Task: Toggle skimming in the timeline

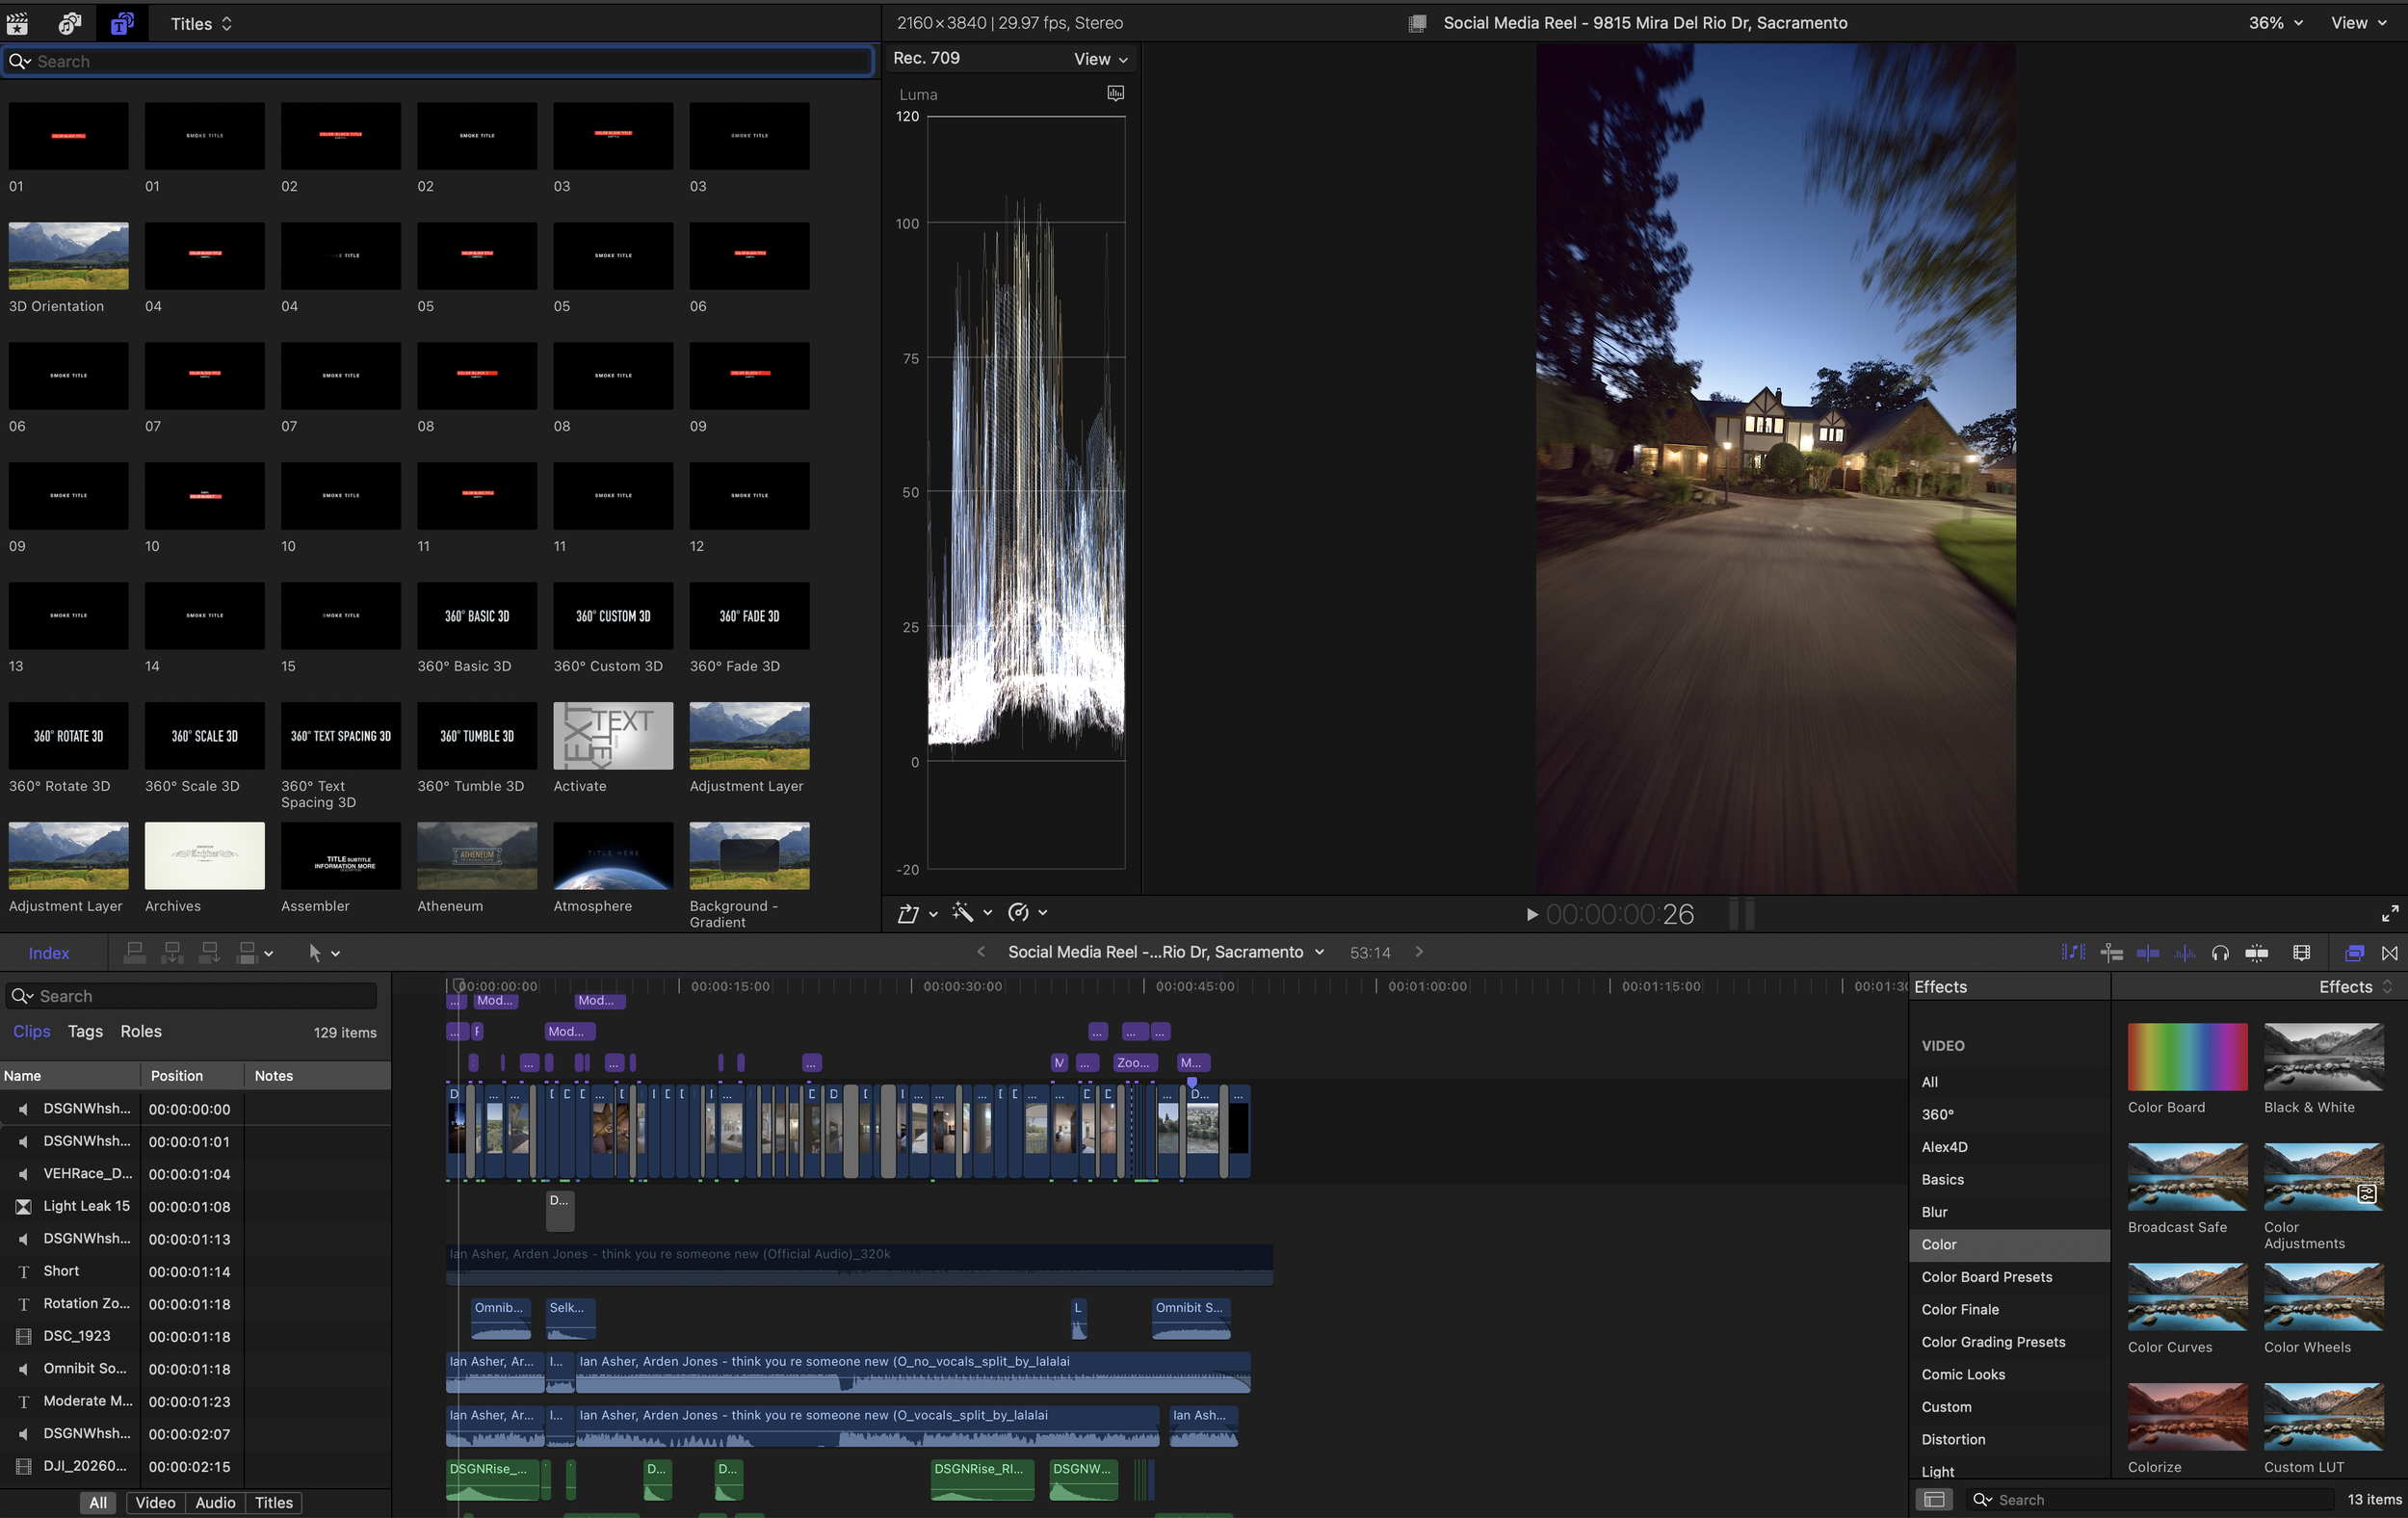Action: pos(2147,952)
